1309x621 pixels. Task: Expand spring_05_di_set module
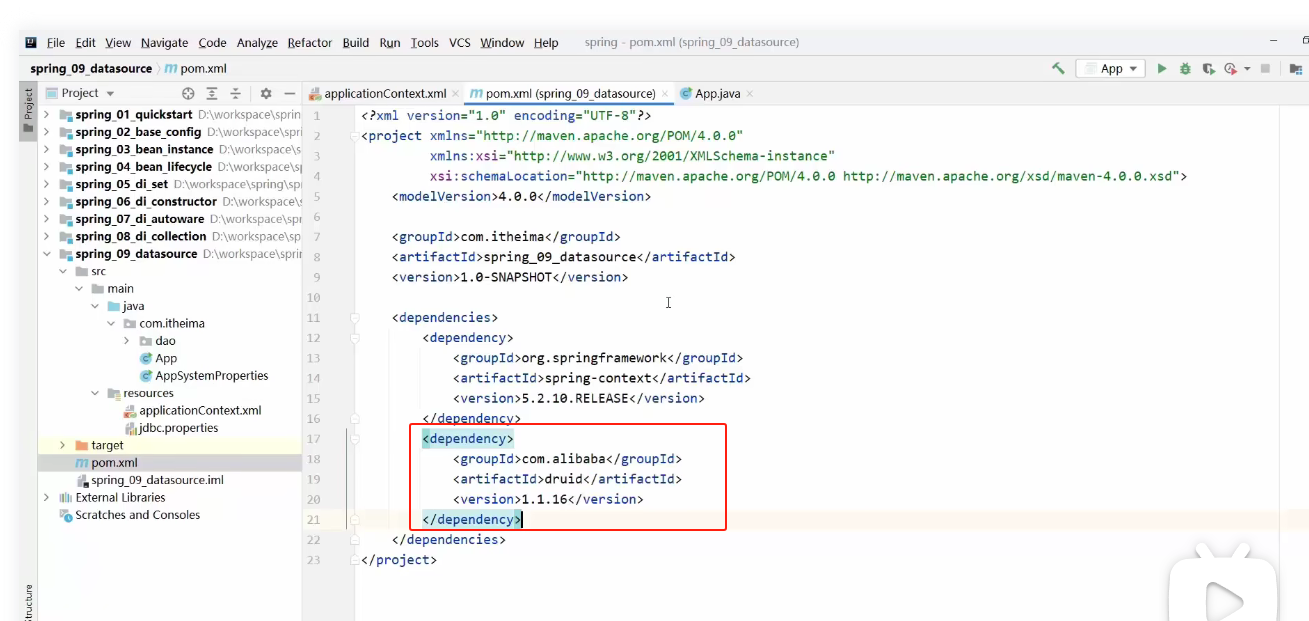[x=46, y=184]
